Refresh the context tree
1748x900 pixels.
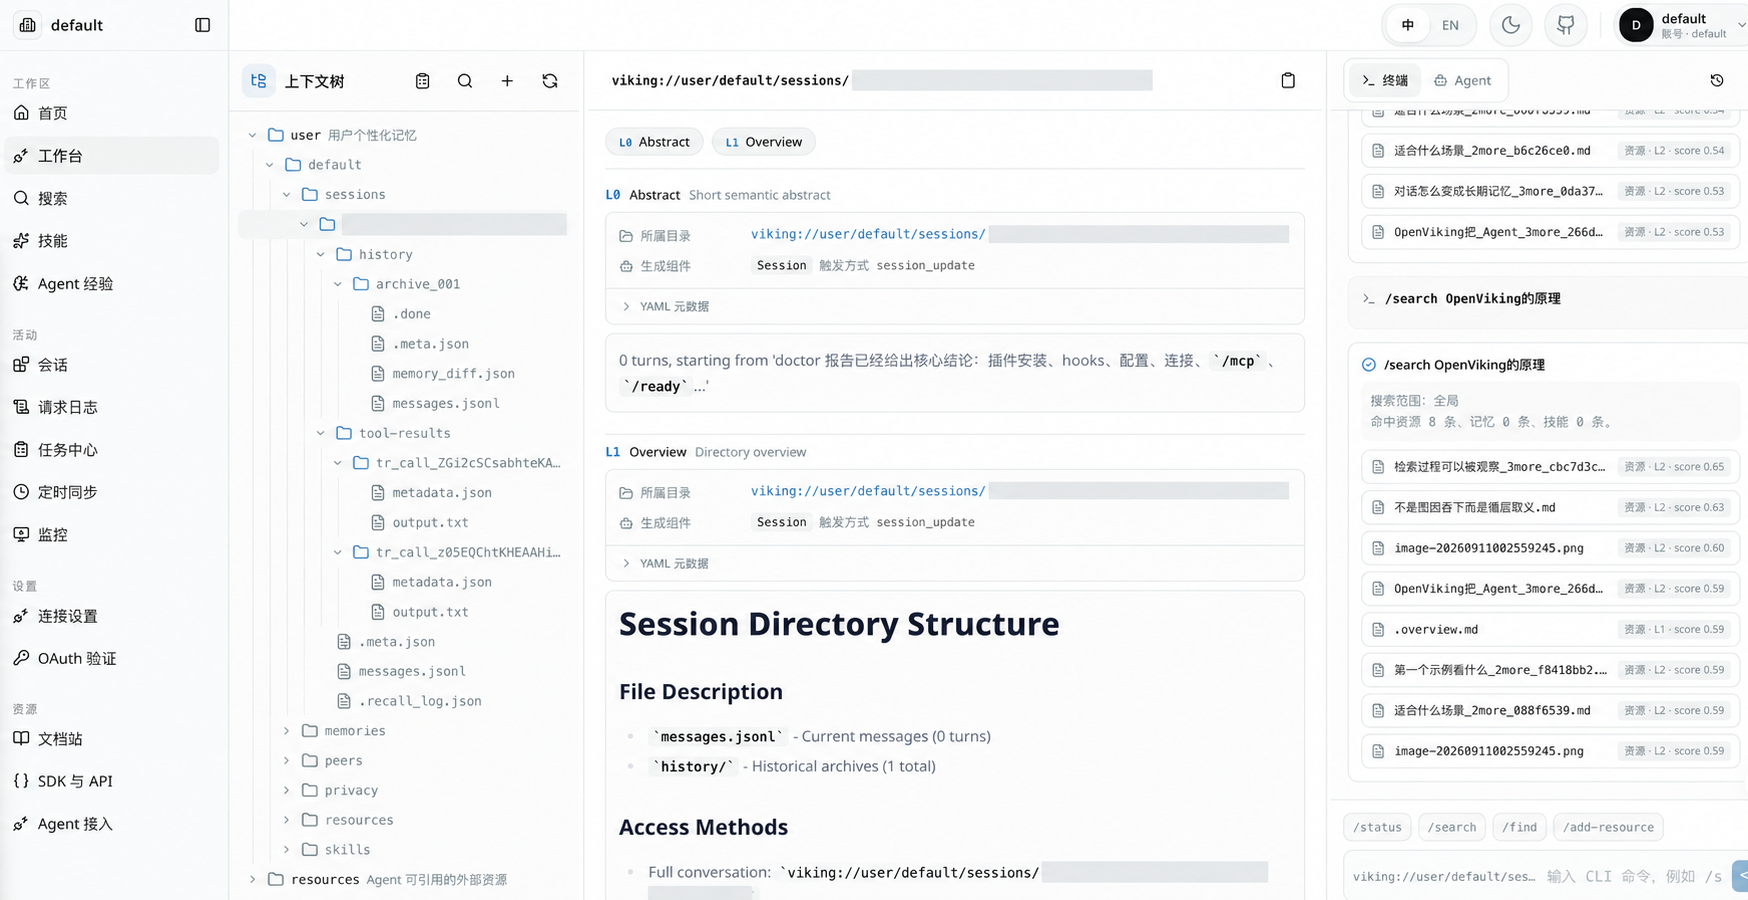(550, 81)
